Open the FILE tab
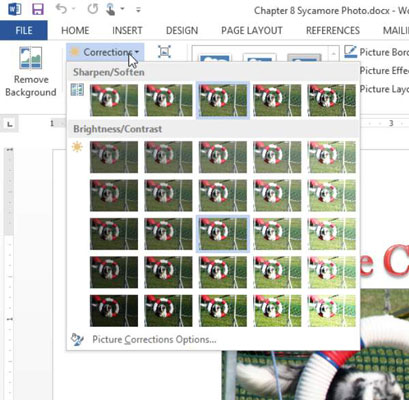The width and height of the screenshot is (409, 400). tap(24, 30)
